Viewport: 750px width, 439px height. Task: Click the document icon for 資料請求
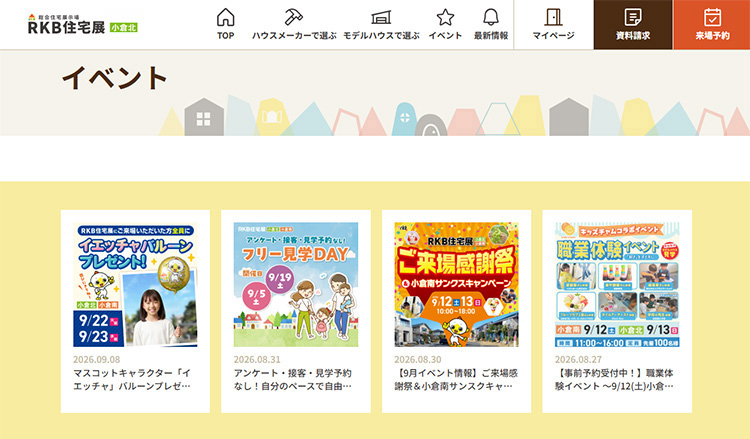click(633, 17)
